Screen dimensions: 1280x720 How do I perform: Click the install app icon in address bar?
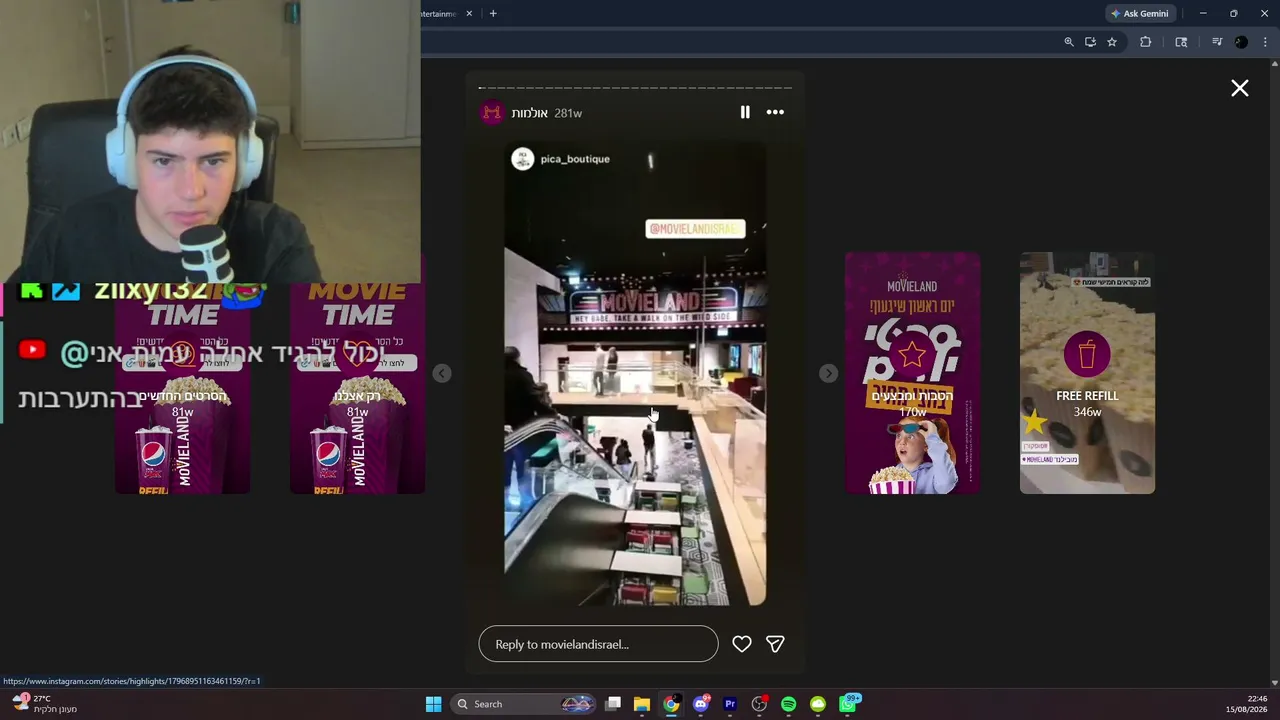pyautogui.click(x=1090, y=42)
